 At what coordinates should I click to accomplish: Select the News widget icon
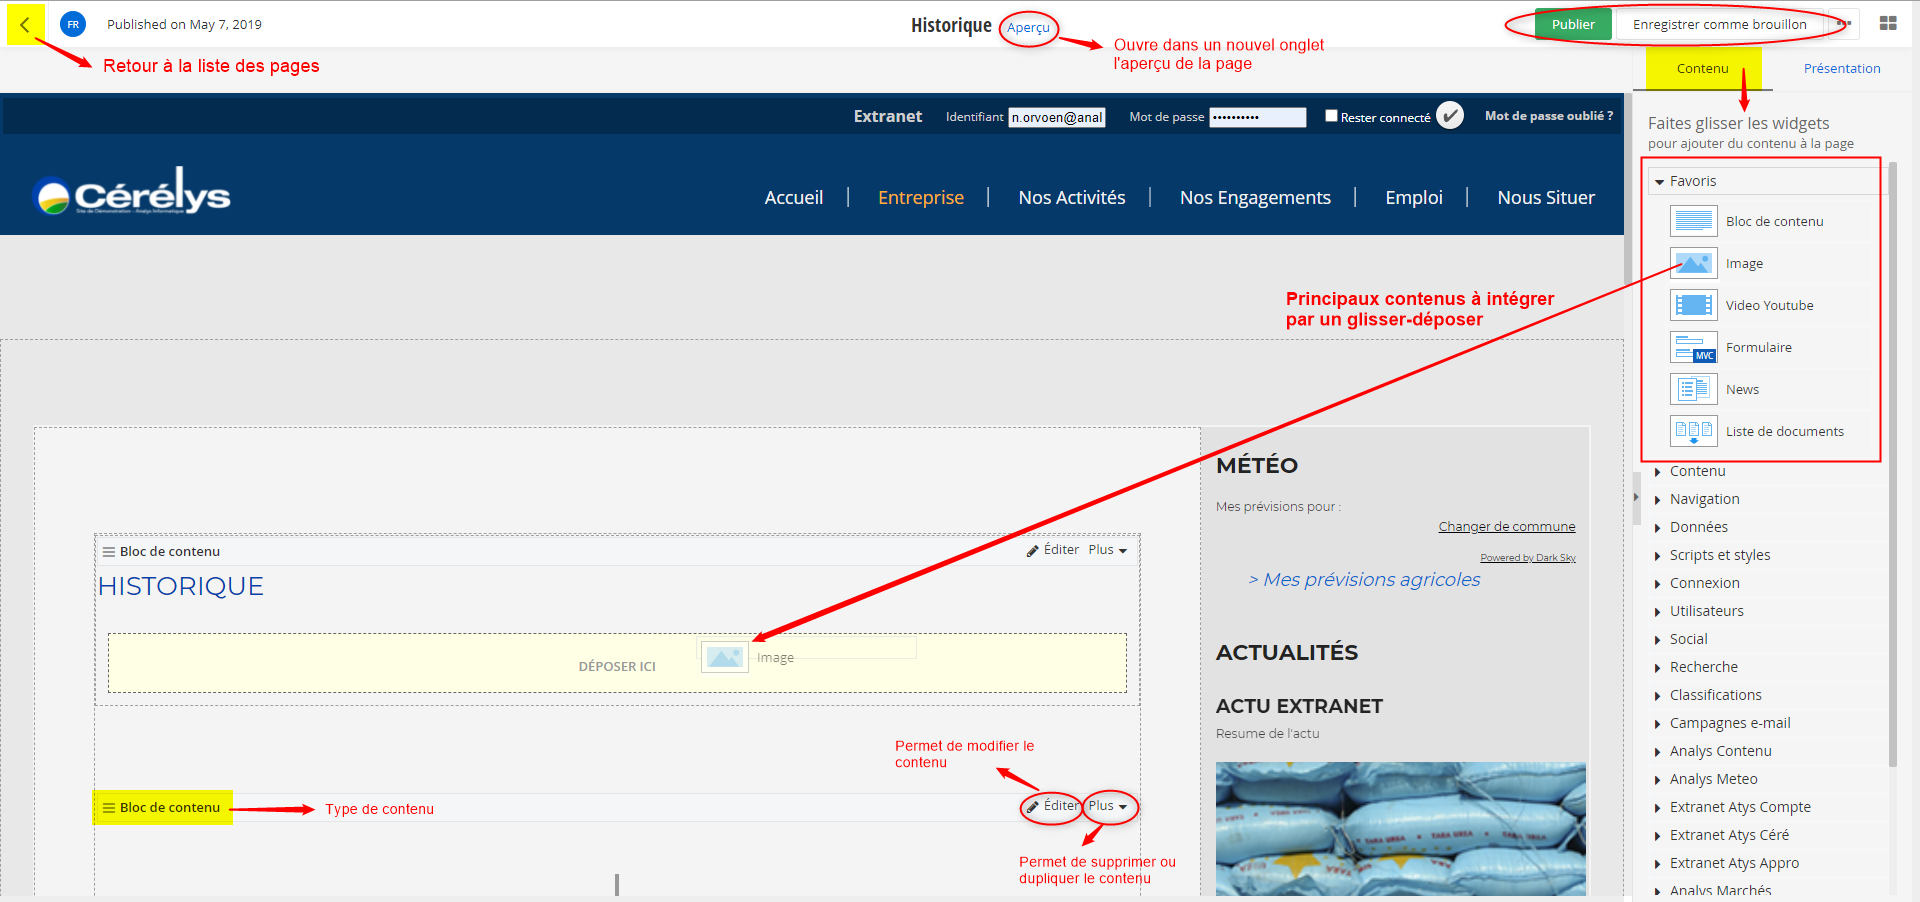pyautogui.click(x=1693, y=389)
